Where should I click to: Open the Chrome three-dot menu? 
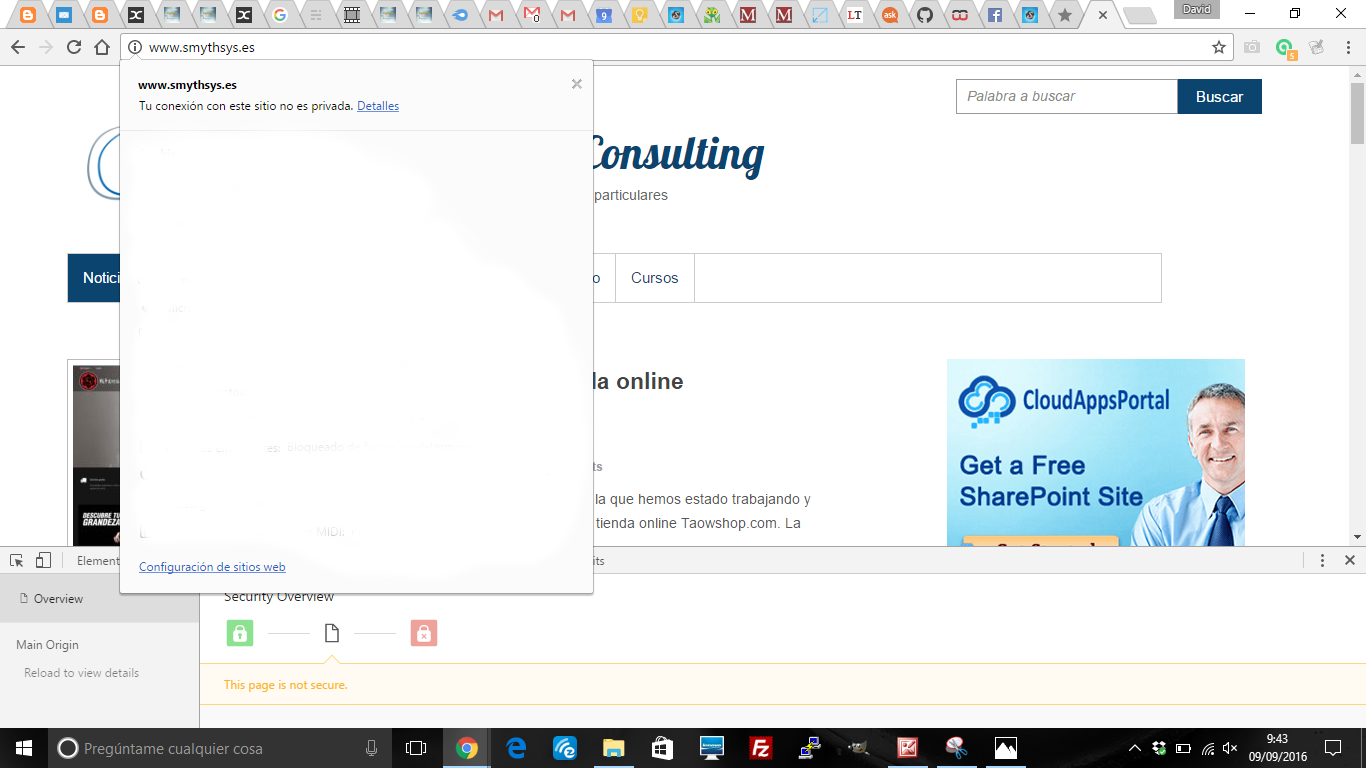click(x=1345, y=47)
